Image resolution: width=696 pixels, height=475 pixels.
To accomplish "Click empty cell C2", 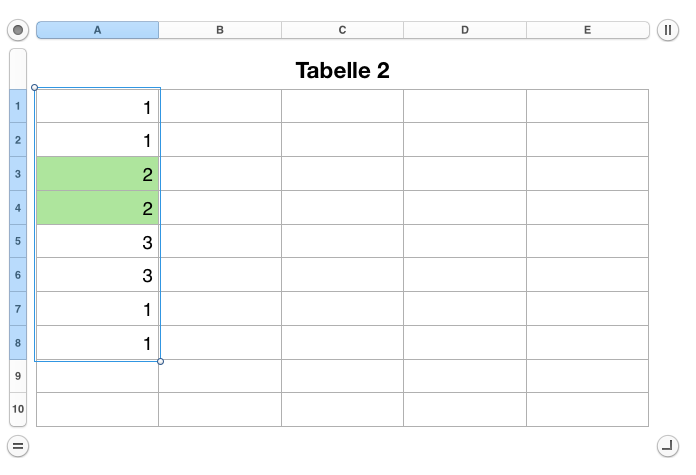I will [342, 140].
